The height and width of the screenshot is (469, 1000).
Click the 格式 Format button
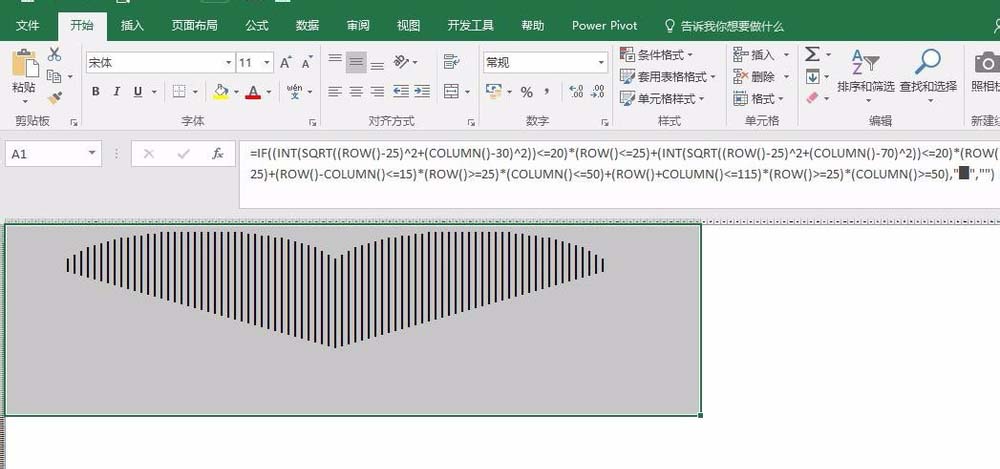(x=756, y=99)
